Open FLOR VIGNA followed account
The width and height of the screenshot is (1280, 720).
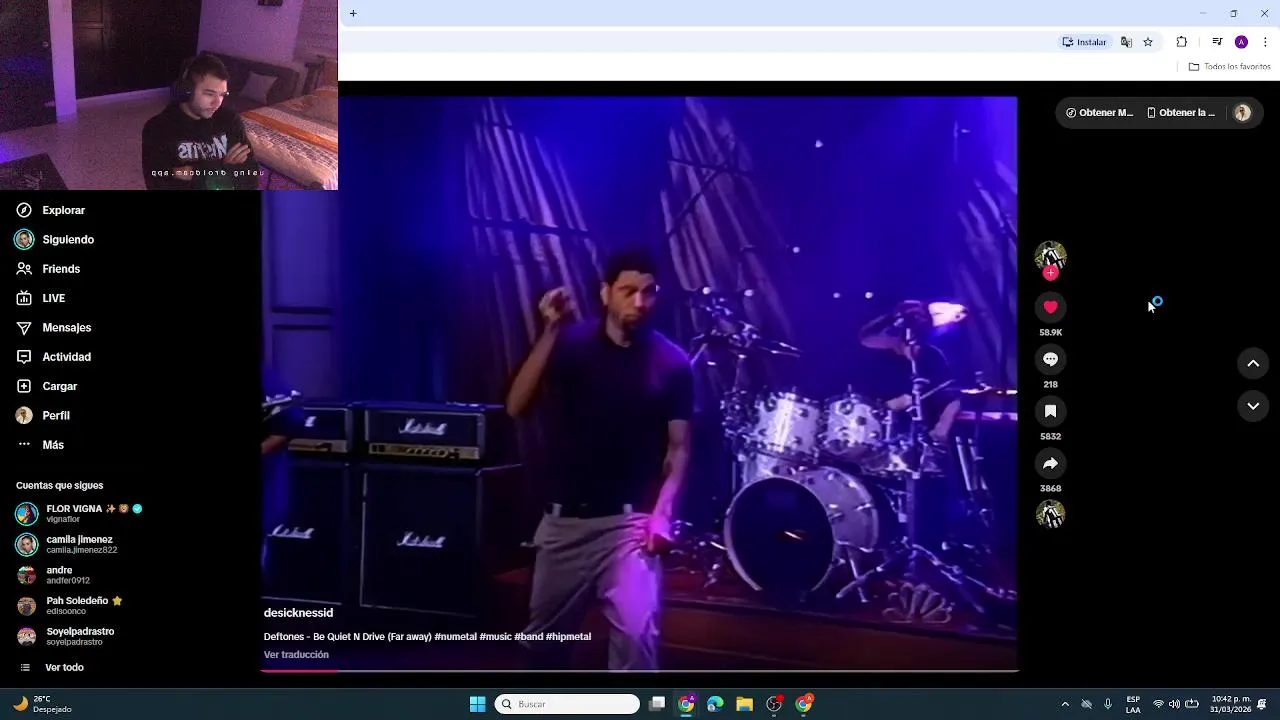pos(80,514)
